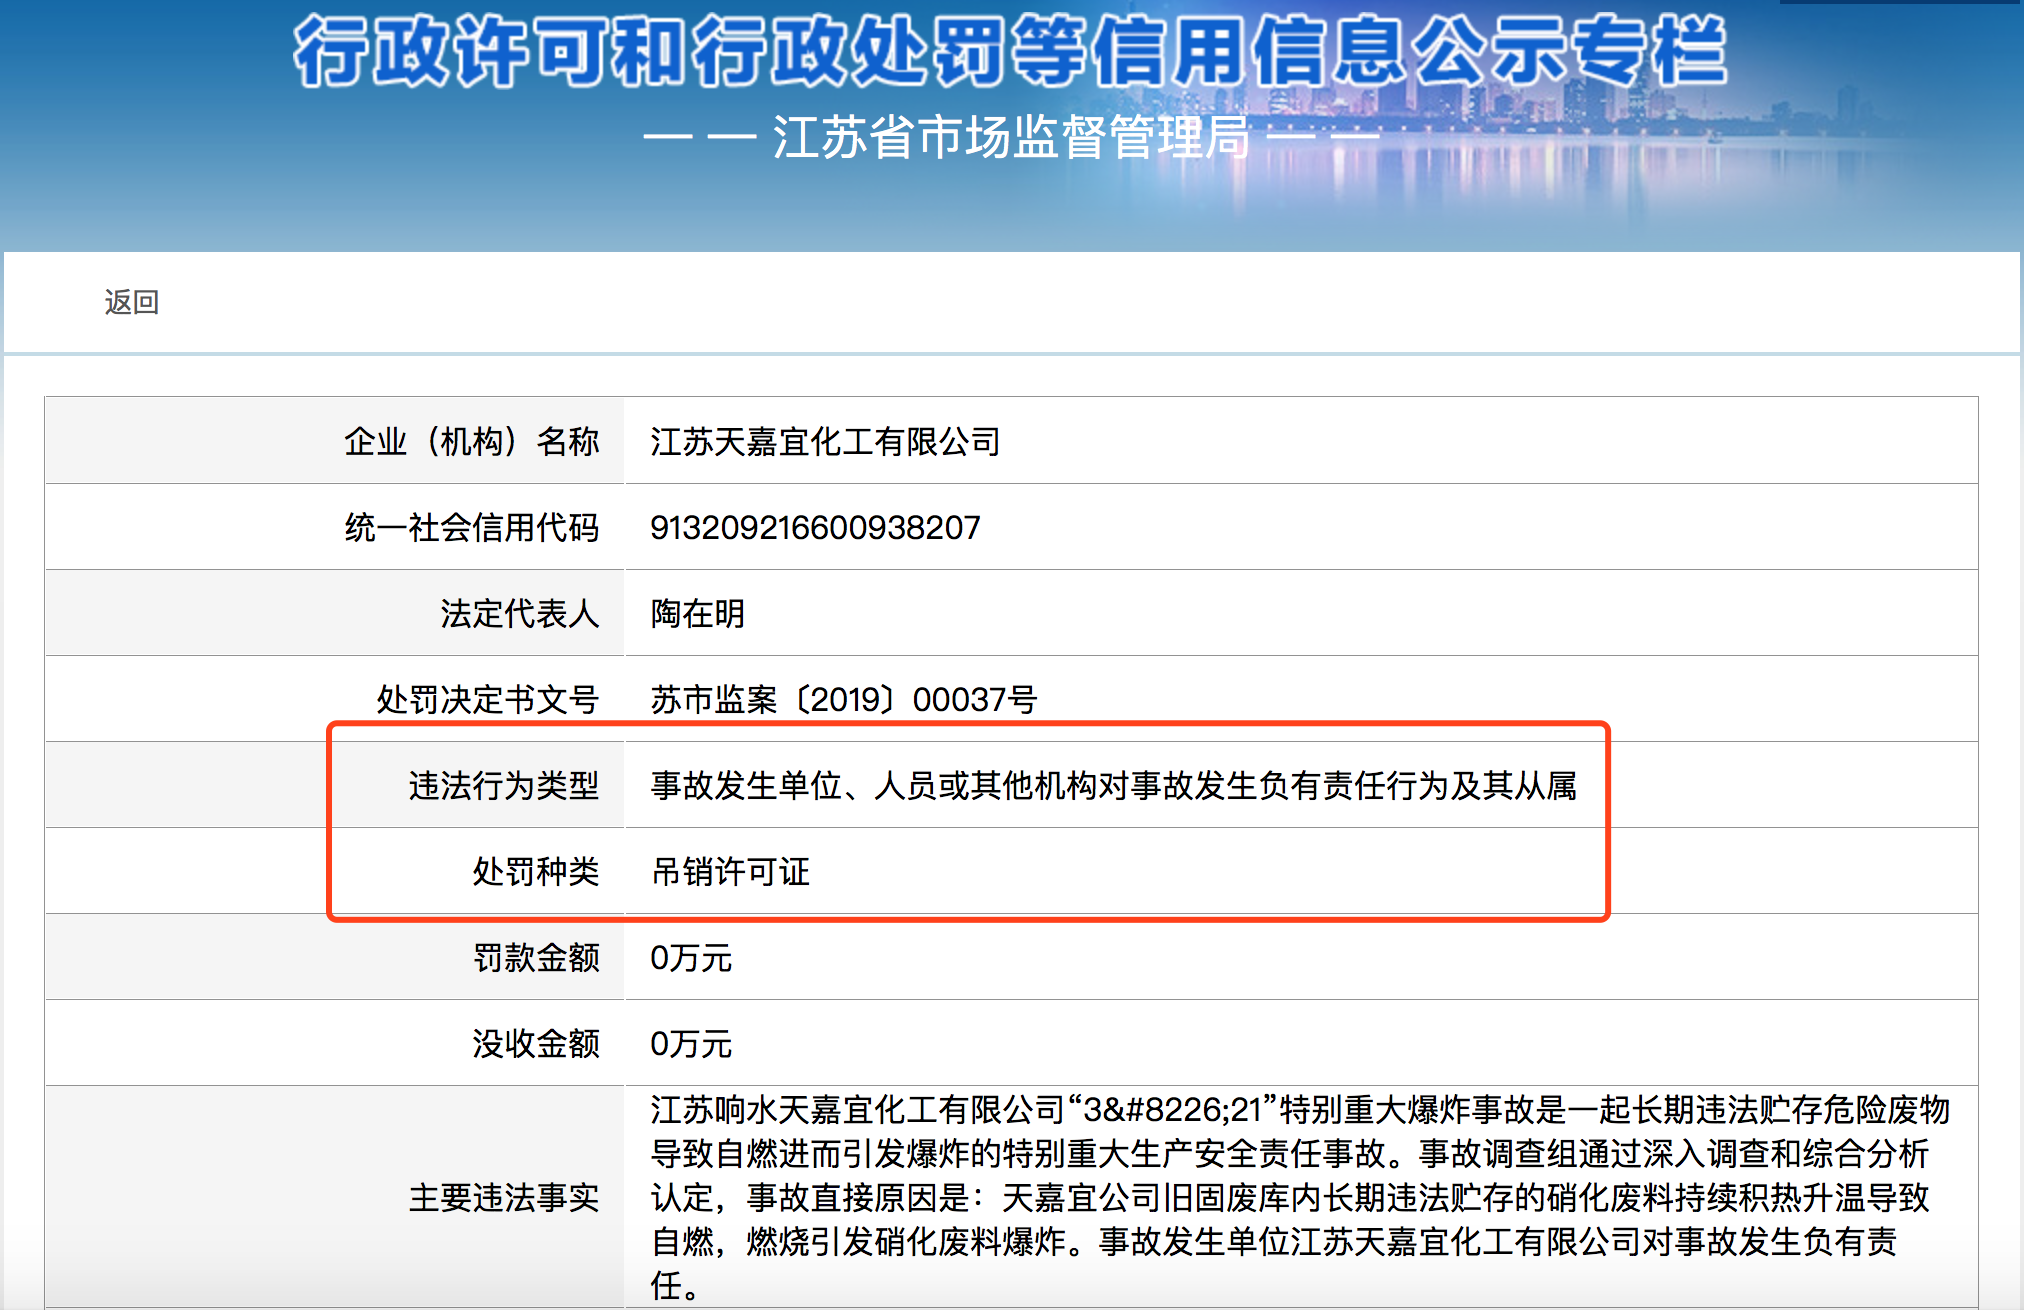
Task: Click the 违法行为类型 row label
Action: click(x=503, y=785)
